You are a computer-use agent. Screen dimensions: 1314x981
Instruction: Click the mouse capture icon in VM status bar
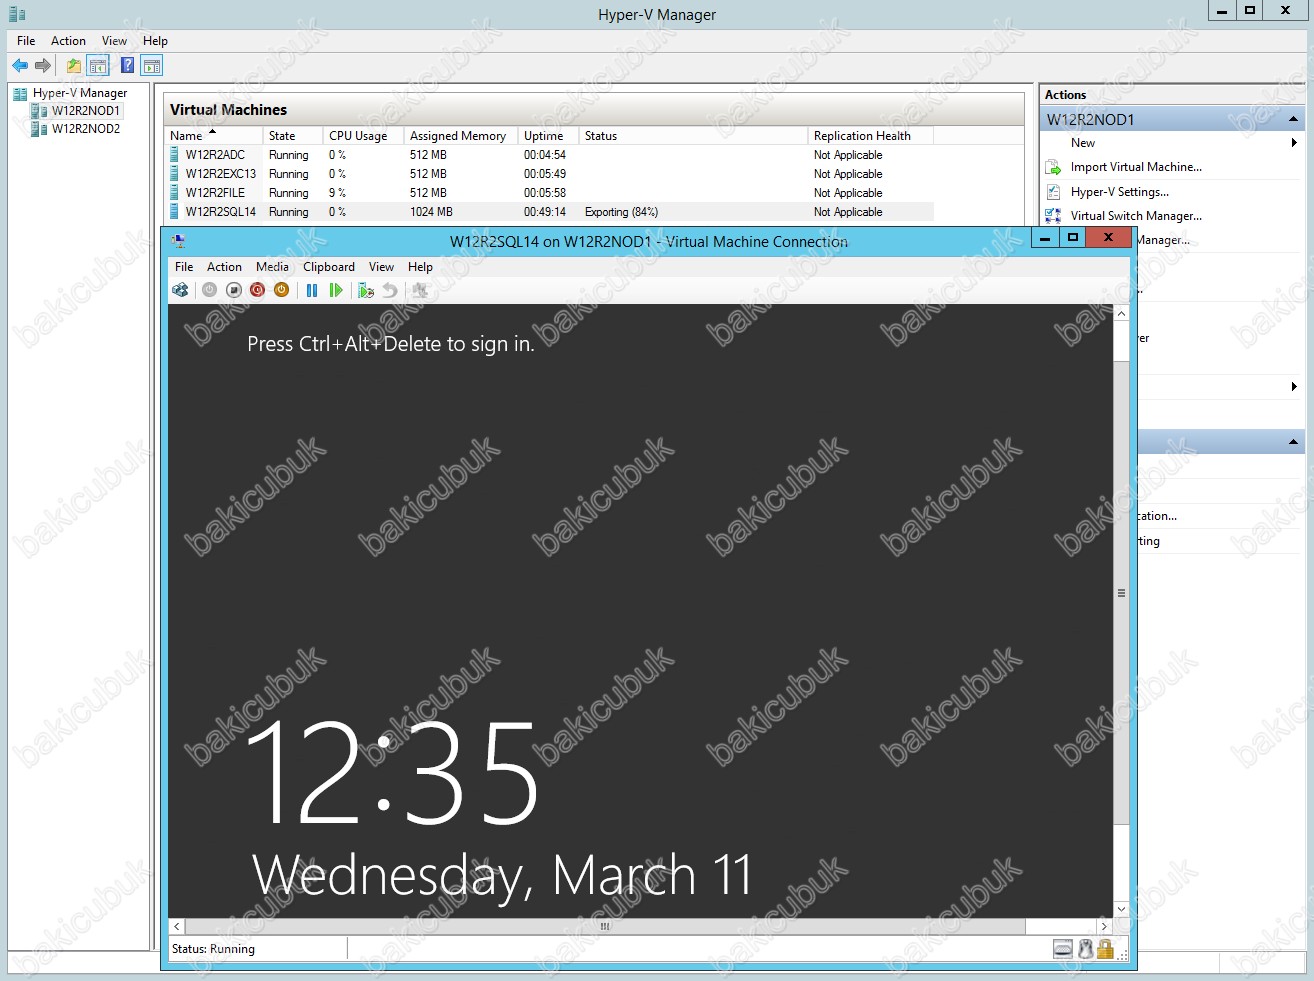pyautogui.click(x=1085, y=949)
